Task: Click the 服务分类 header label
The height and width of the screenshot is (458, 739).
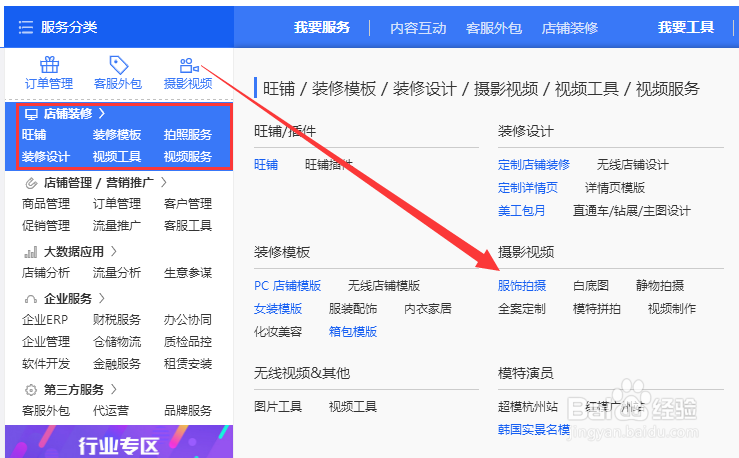Action: (x=69, y=27)
